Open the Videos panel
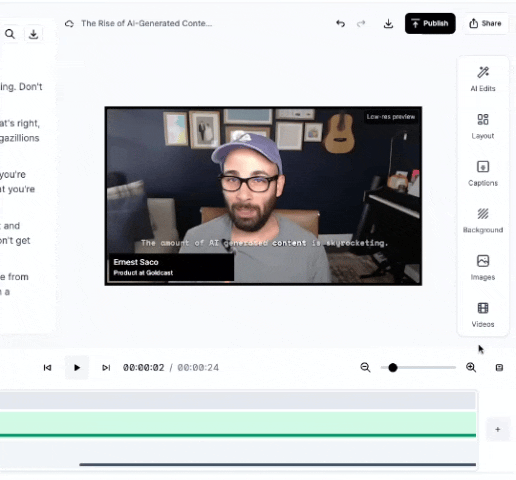 [483, 315]
